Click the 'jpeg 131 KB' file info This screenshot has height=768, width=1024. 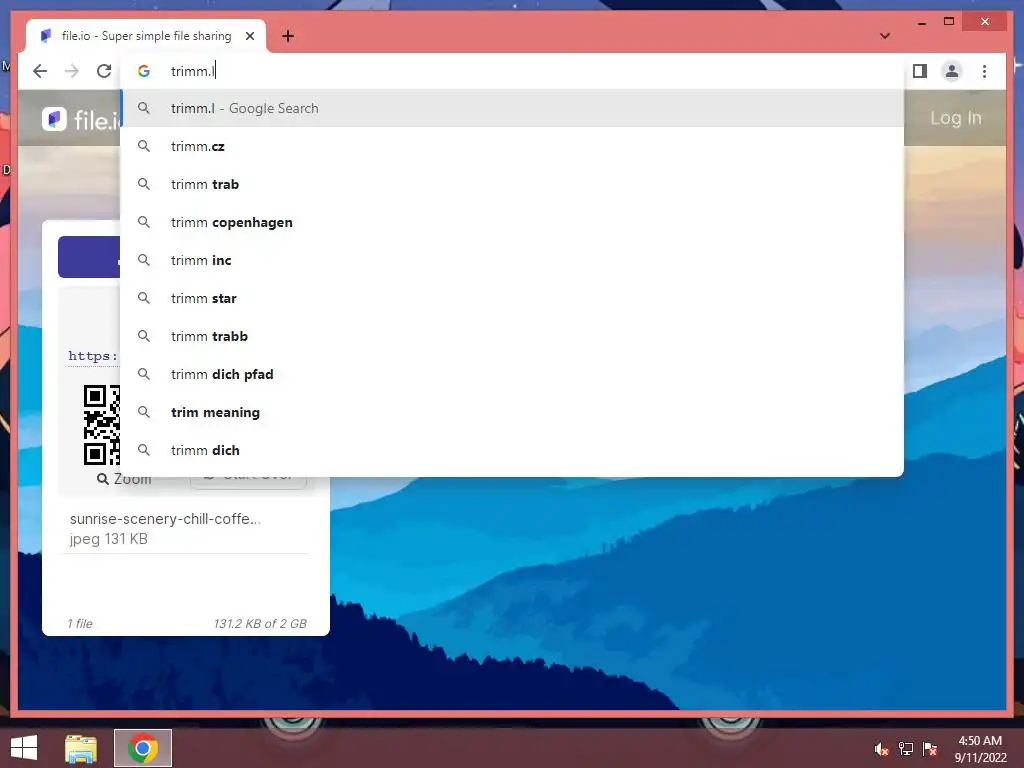click(108, 539)
